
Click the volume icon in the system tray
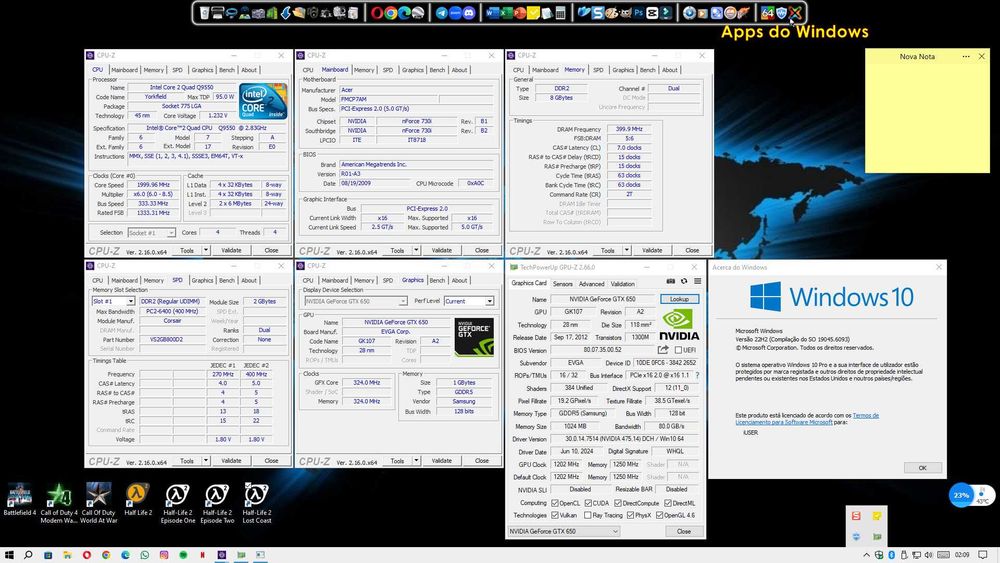coord(929,555)
